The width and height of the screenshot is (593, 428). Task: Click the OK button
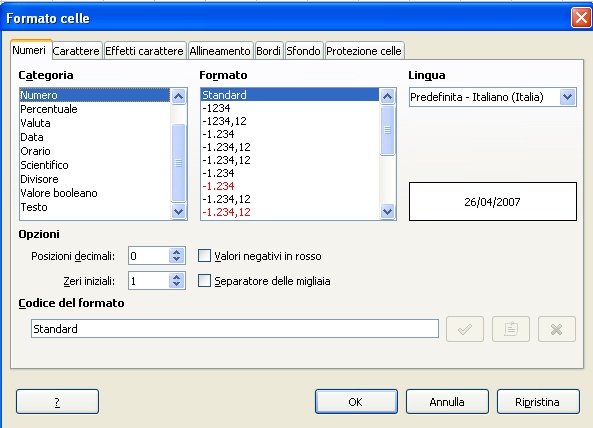click(x=356, y=402)
